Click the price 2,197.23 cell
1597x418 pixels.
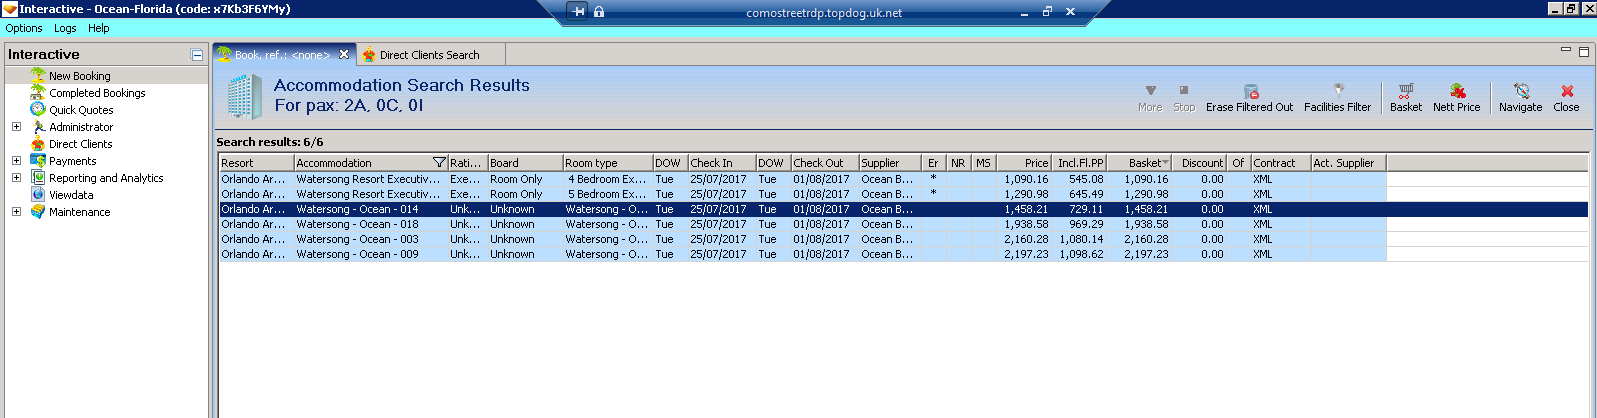point(1023,254)
